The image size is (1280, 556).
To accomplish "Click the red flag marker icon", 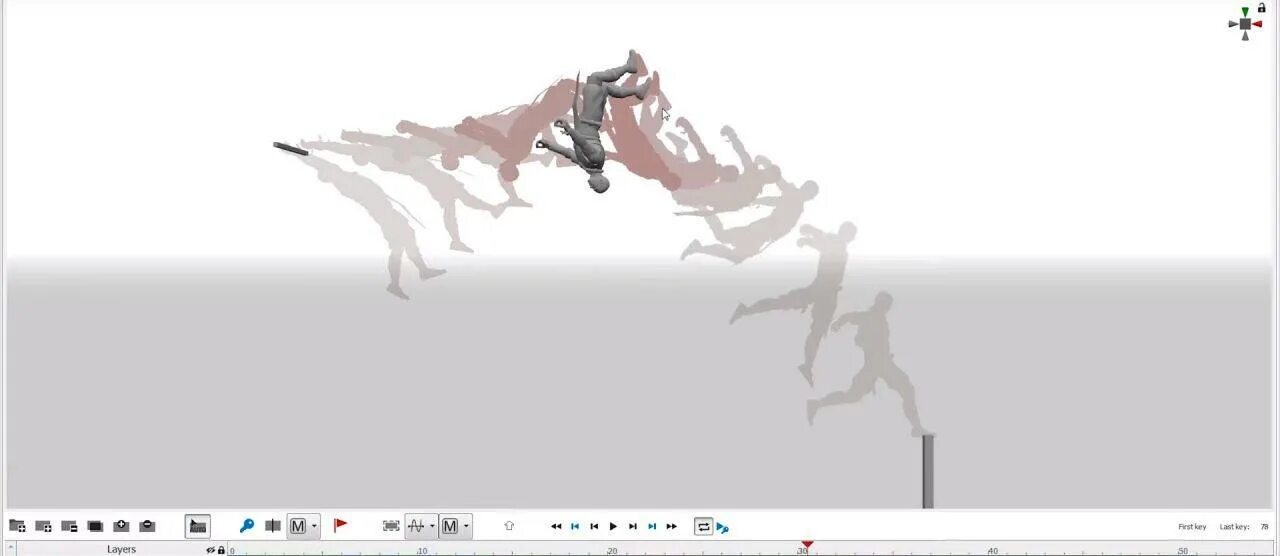I will (340, 525).
